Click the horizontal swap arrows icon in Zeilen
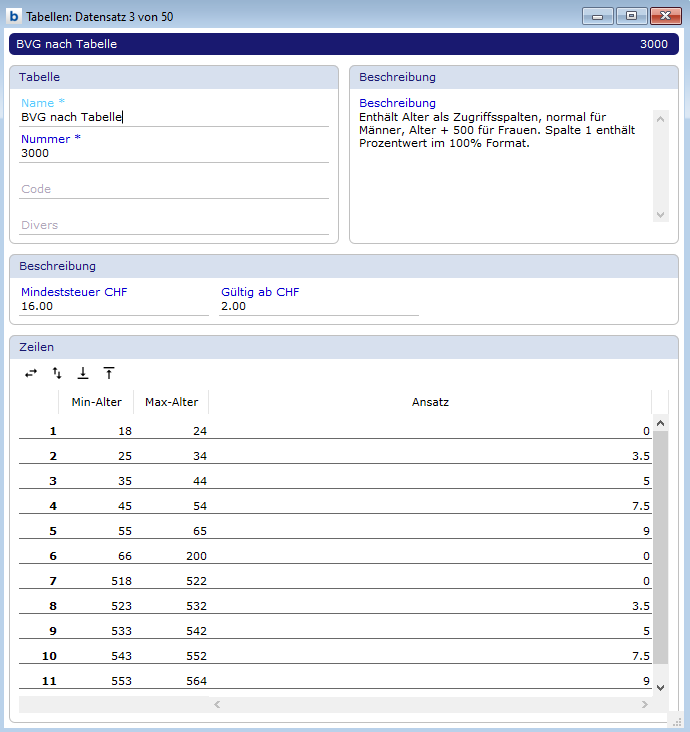This screenshot has height=732, width=690. point(31,373)
